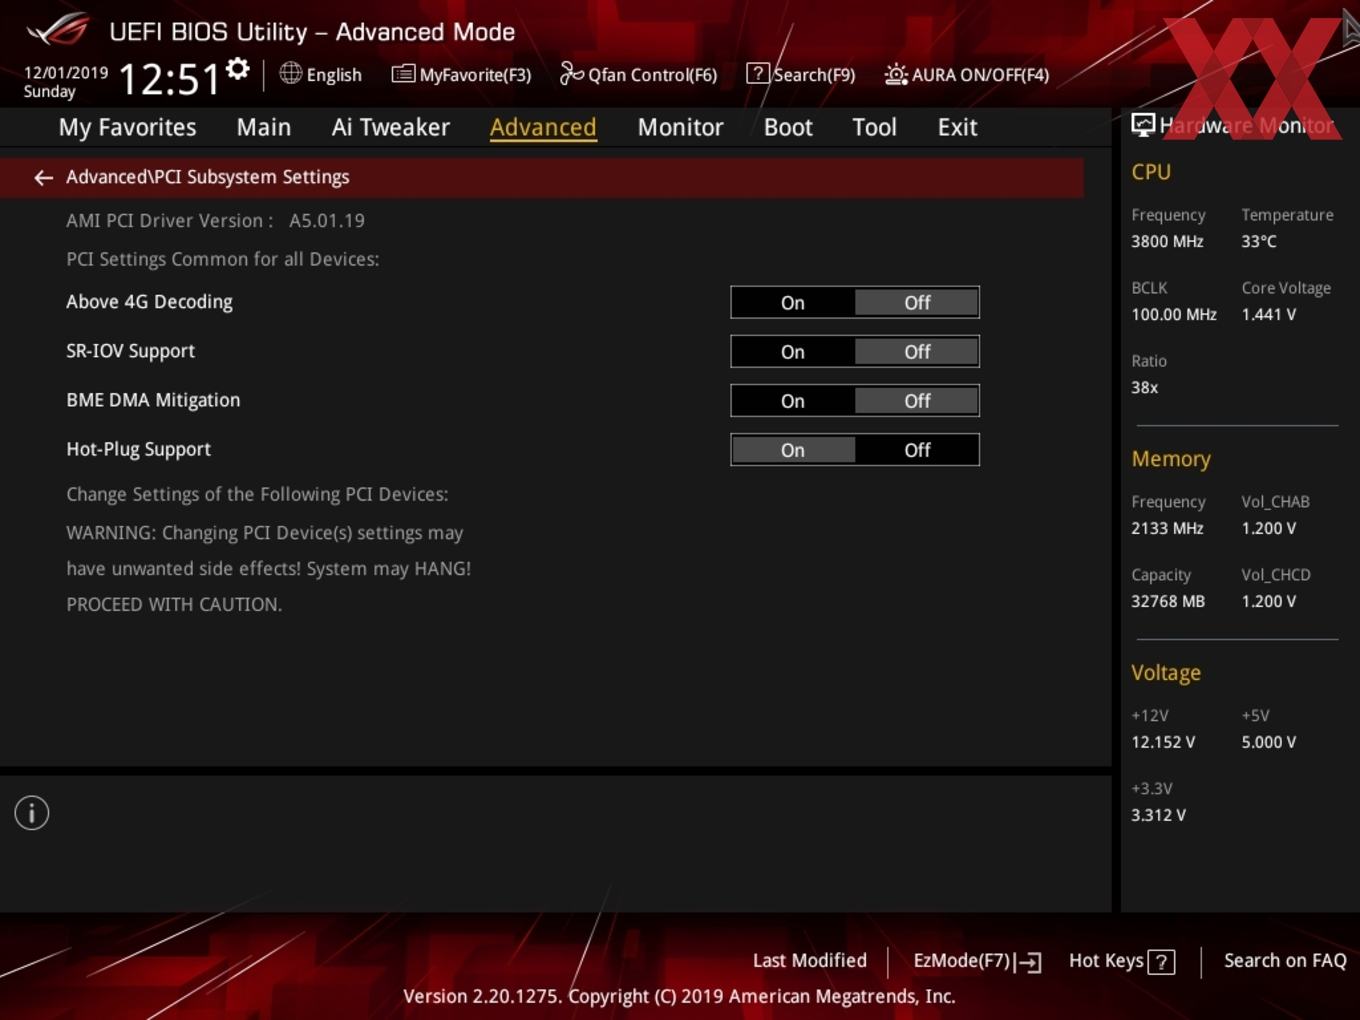Click the globe language icon
1360x1020 pixels.
tap(290, 73)
